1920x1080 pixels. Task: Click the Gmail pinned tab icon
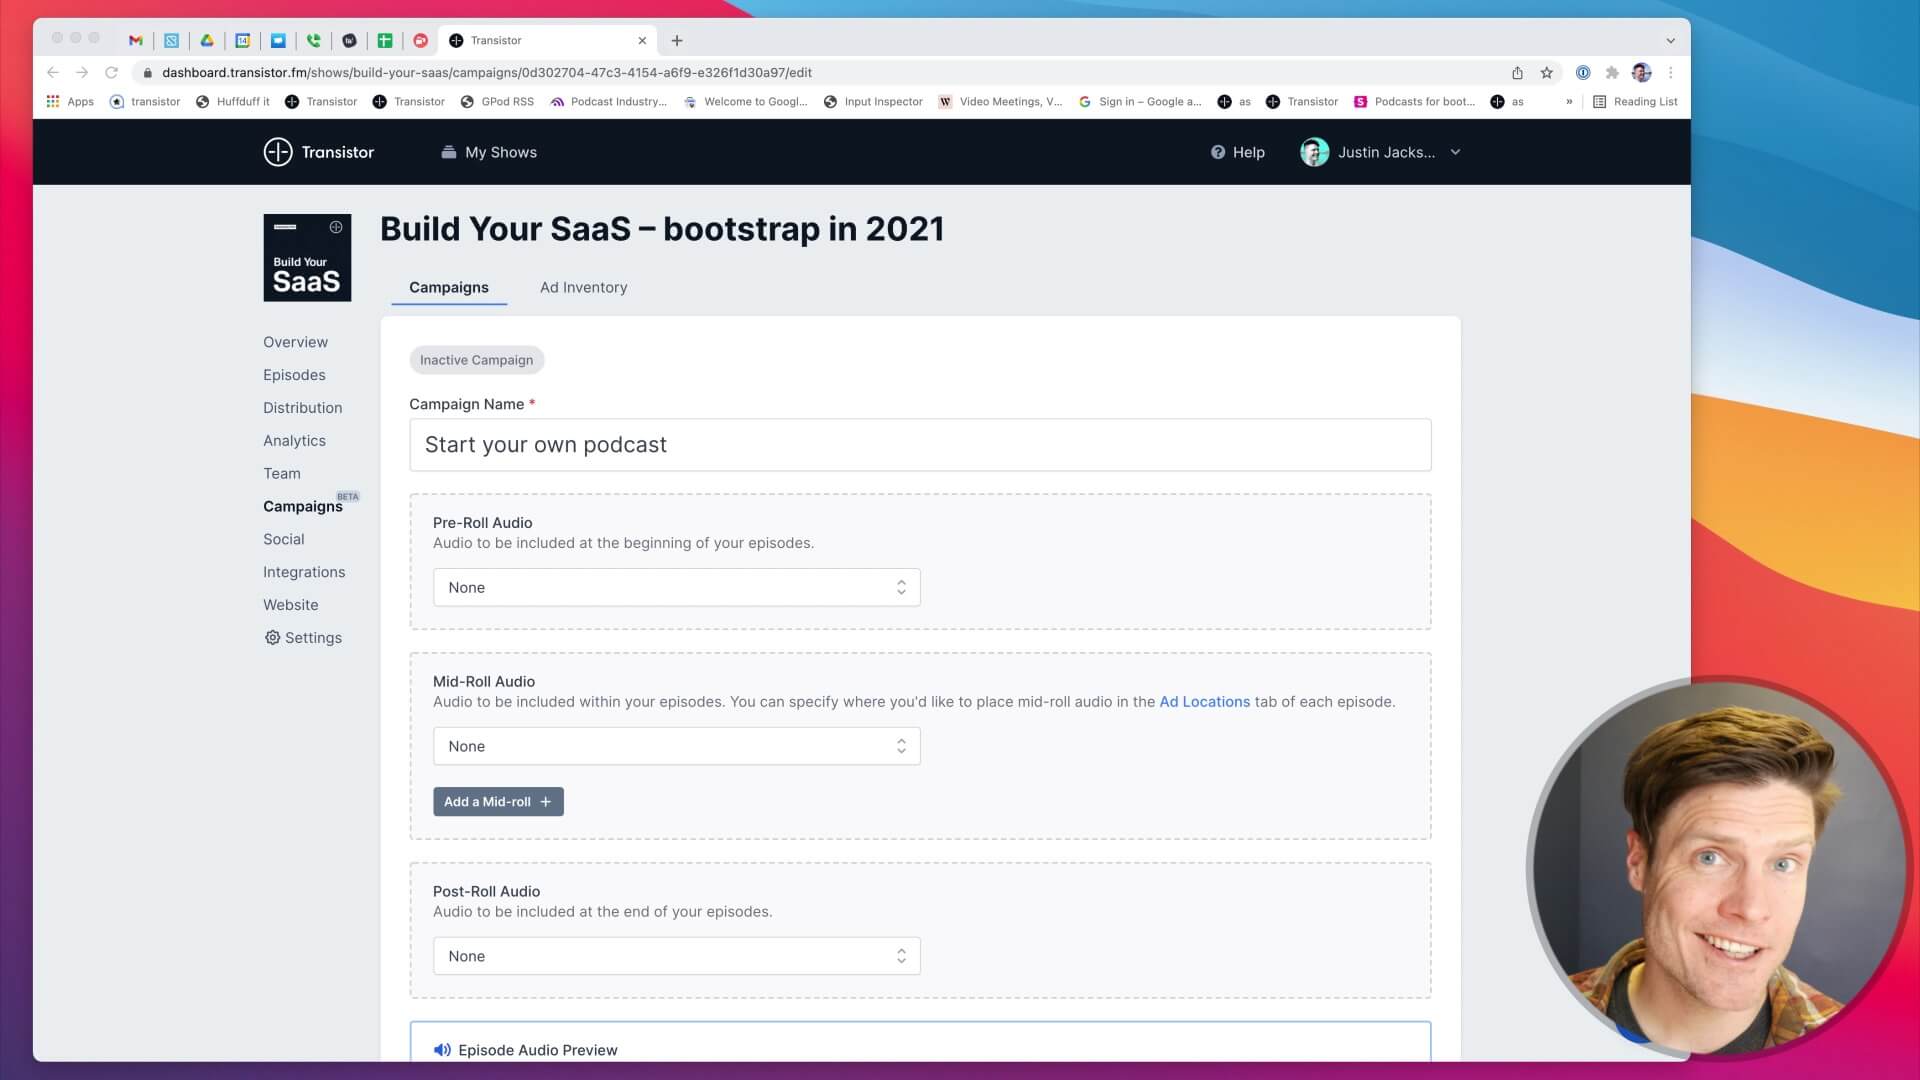pos(136,40)
